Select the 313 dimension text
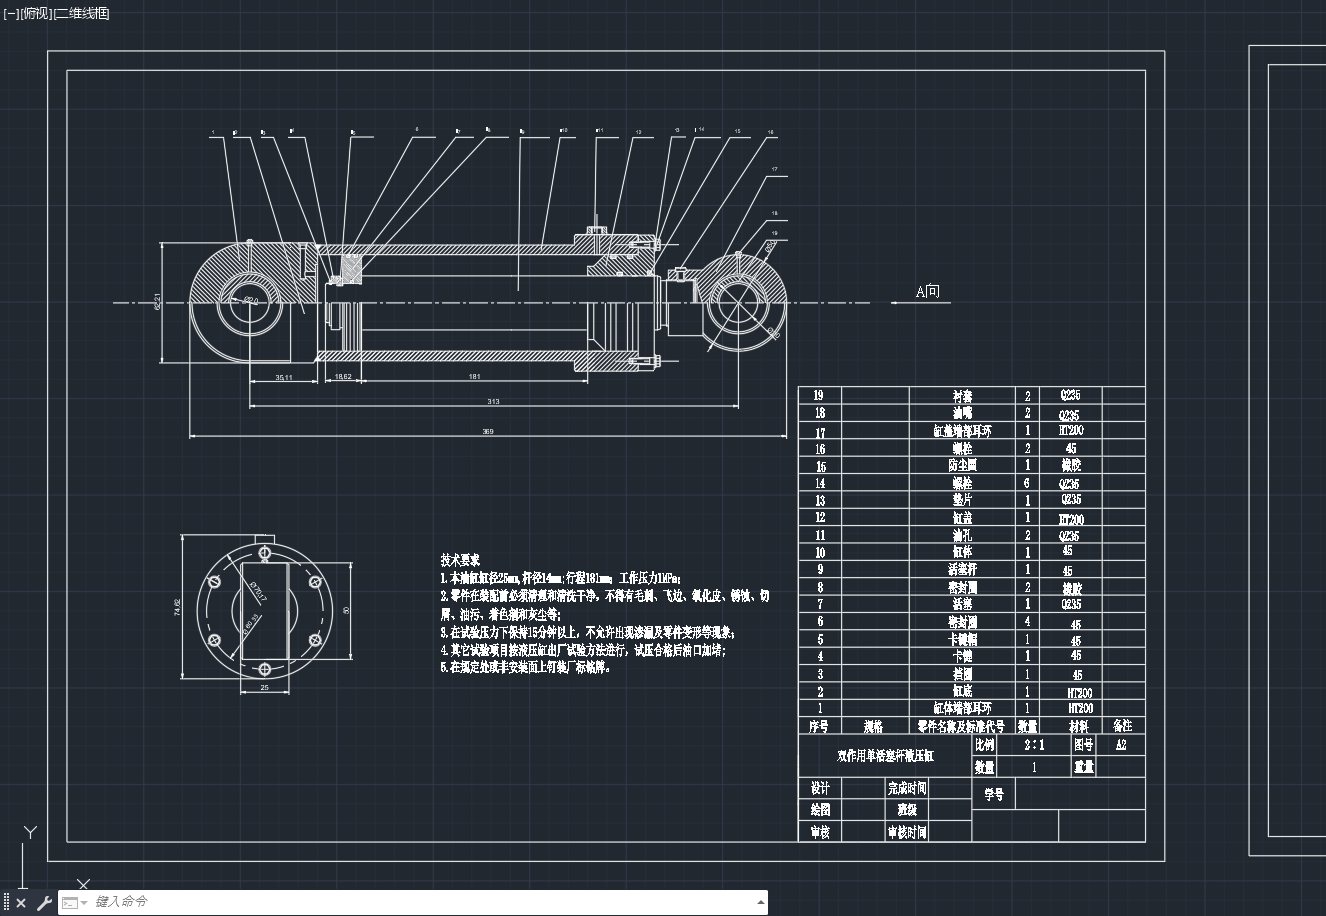The height and width of the screenshot is (916, 1326). 493,401
